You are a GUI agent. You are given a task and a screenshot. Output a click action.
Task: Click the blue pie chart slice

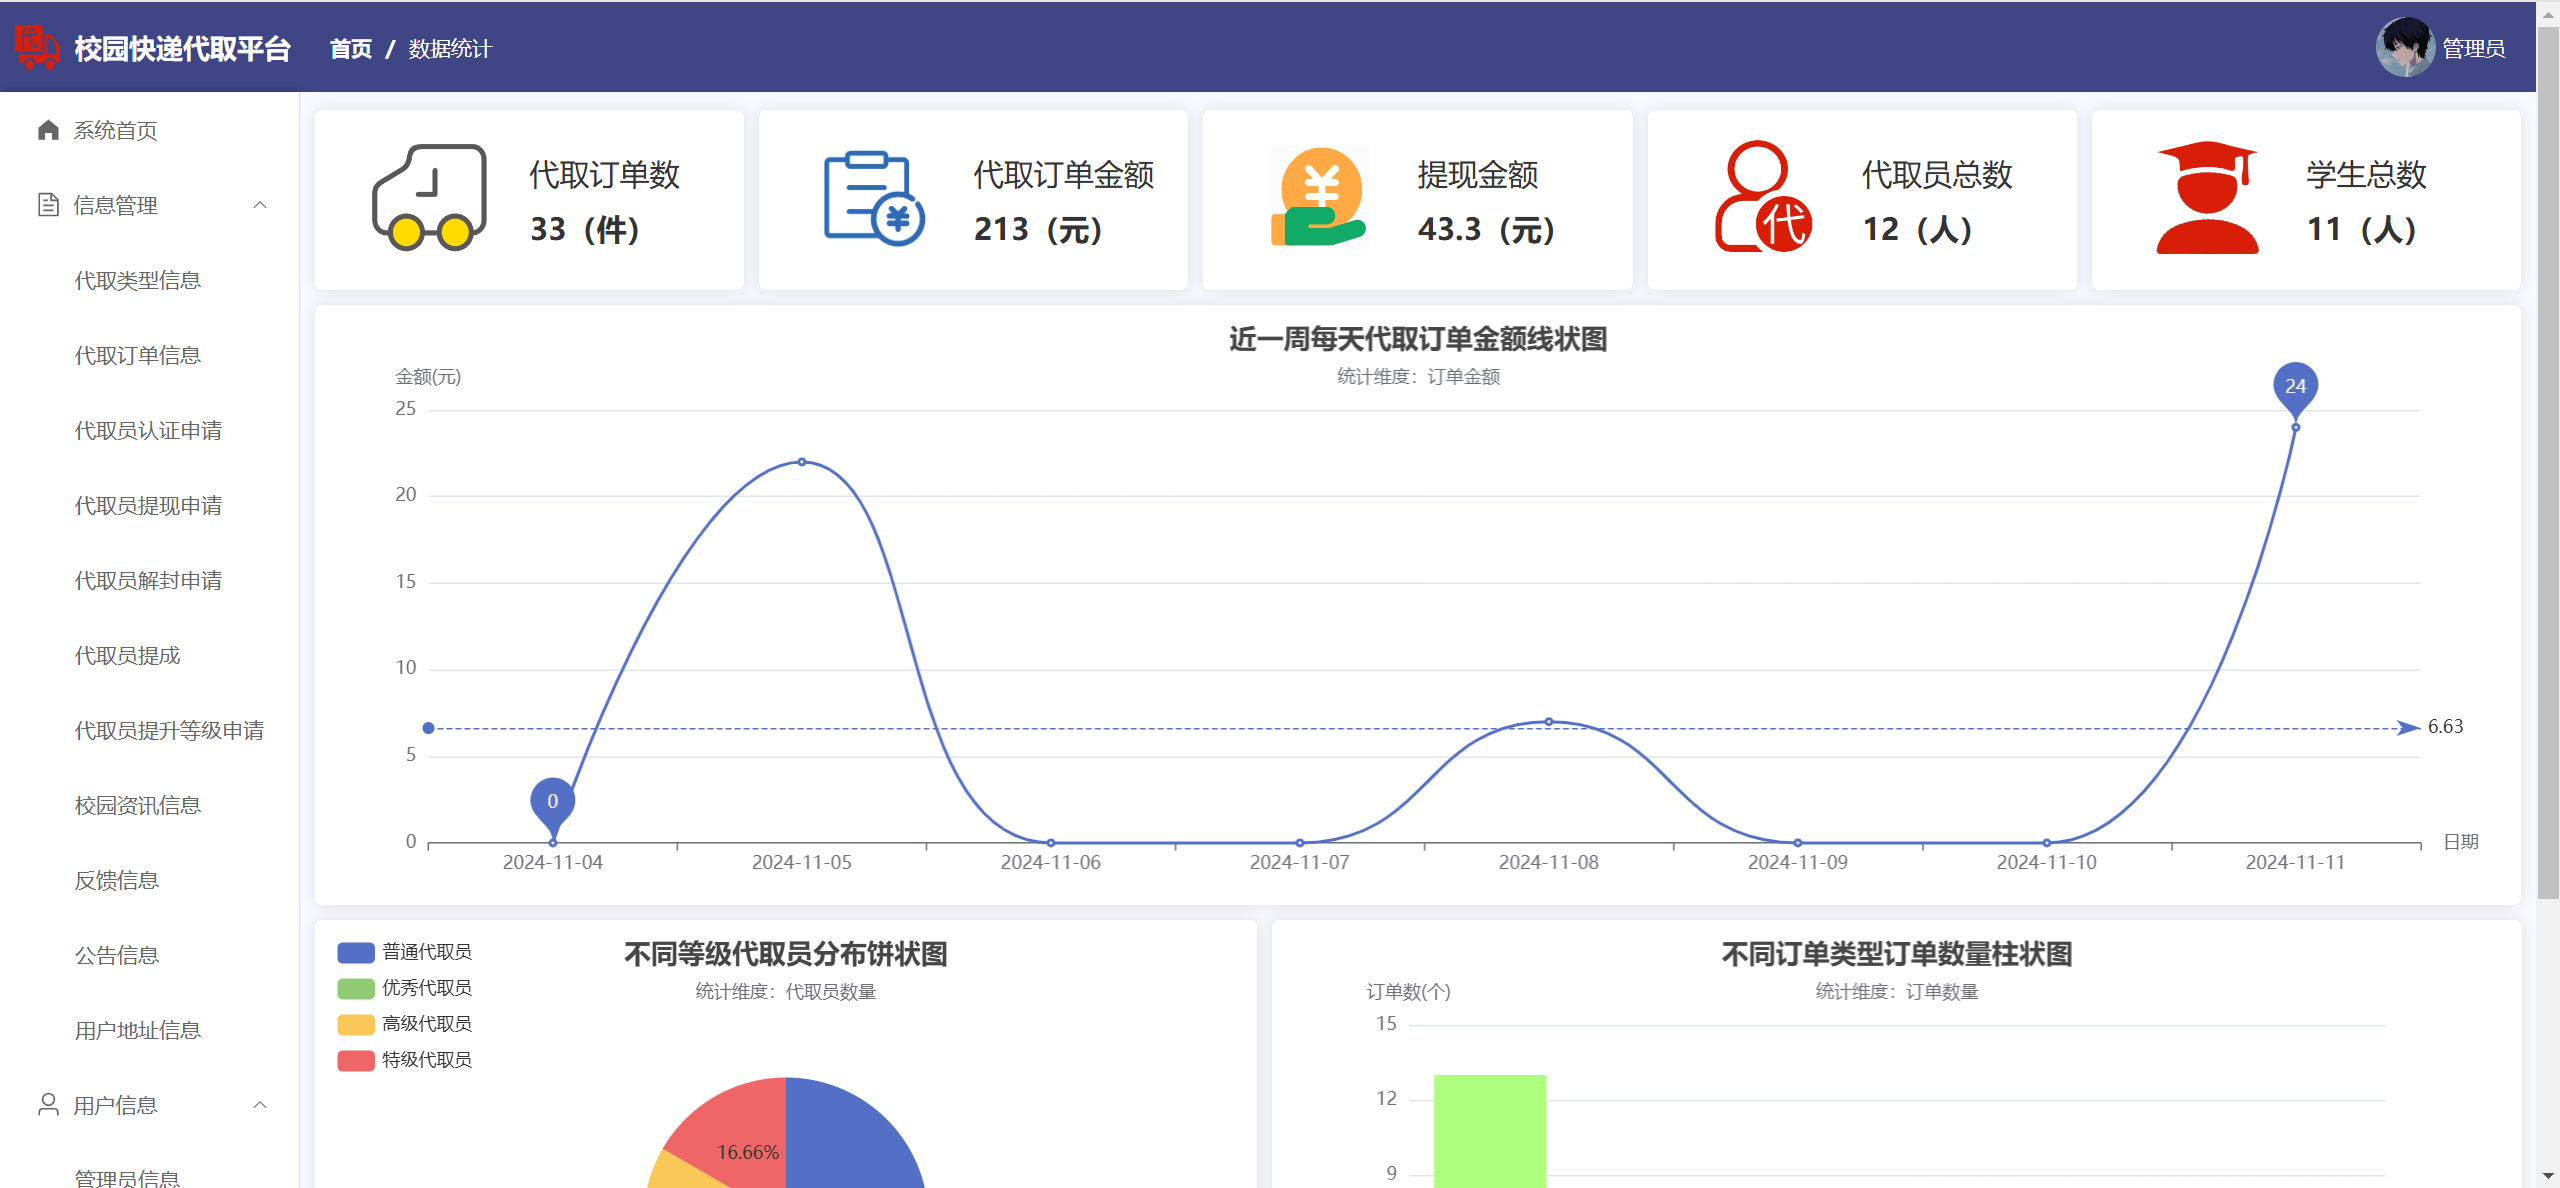pyautogui.click(x=850, y=1140)
